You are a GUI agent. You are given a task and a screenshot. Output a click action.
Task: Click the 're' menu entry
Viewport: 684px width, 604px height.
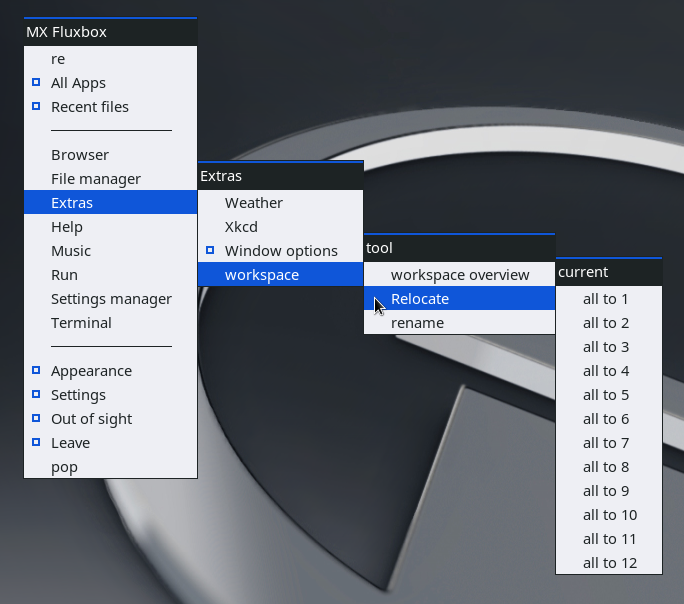coord(110,58)
